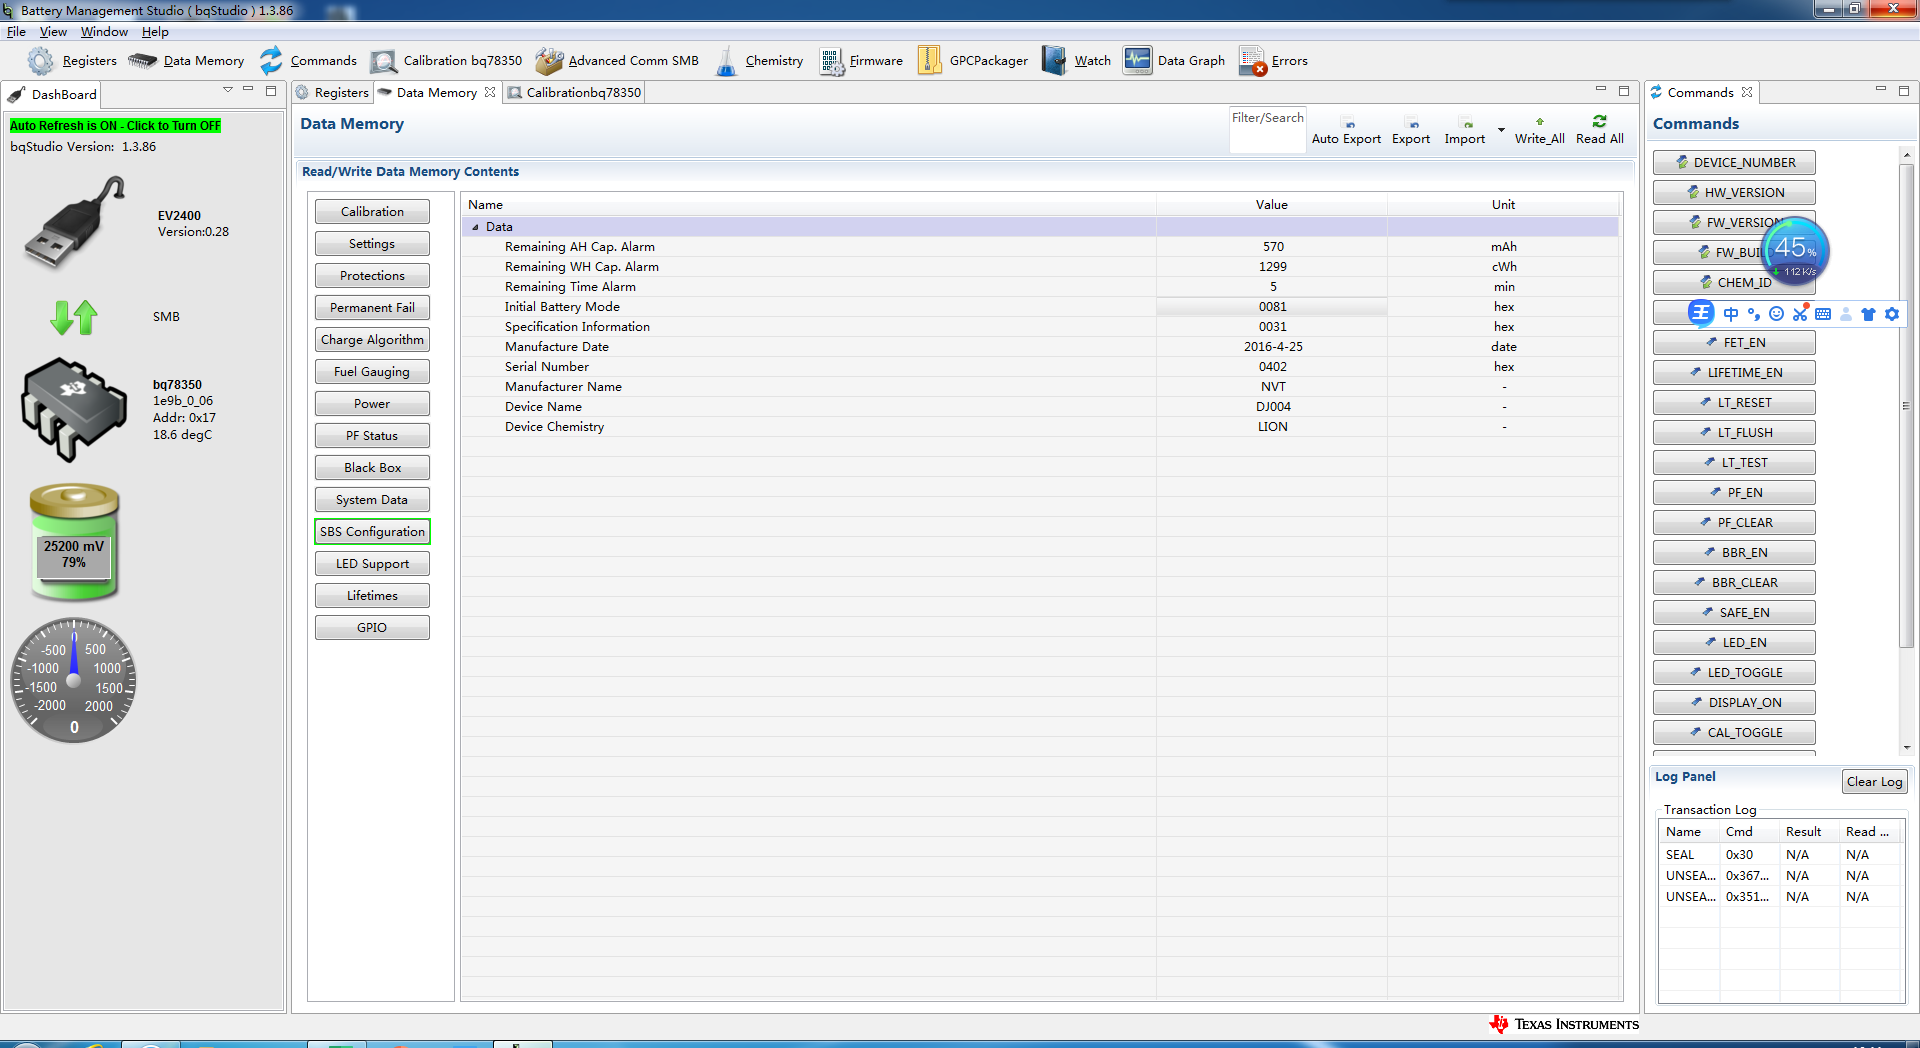Click the SEAL row in Transaction Log
1920x1048 pixels.
(1781, 855)
